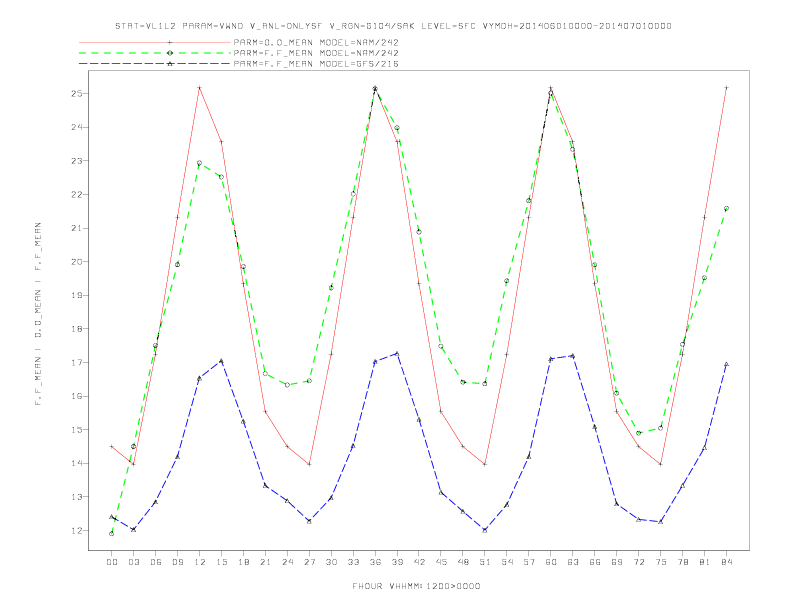Click x-axis tick label 75
792x612 pixels.
(x=661, y=562)
